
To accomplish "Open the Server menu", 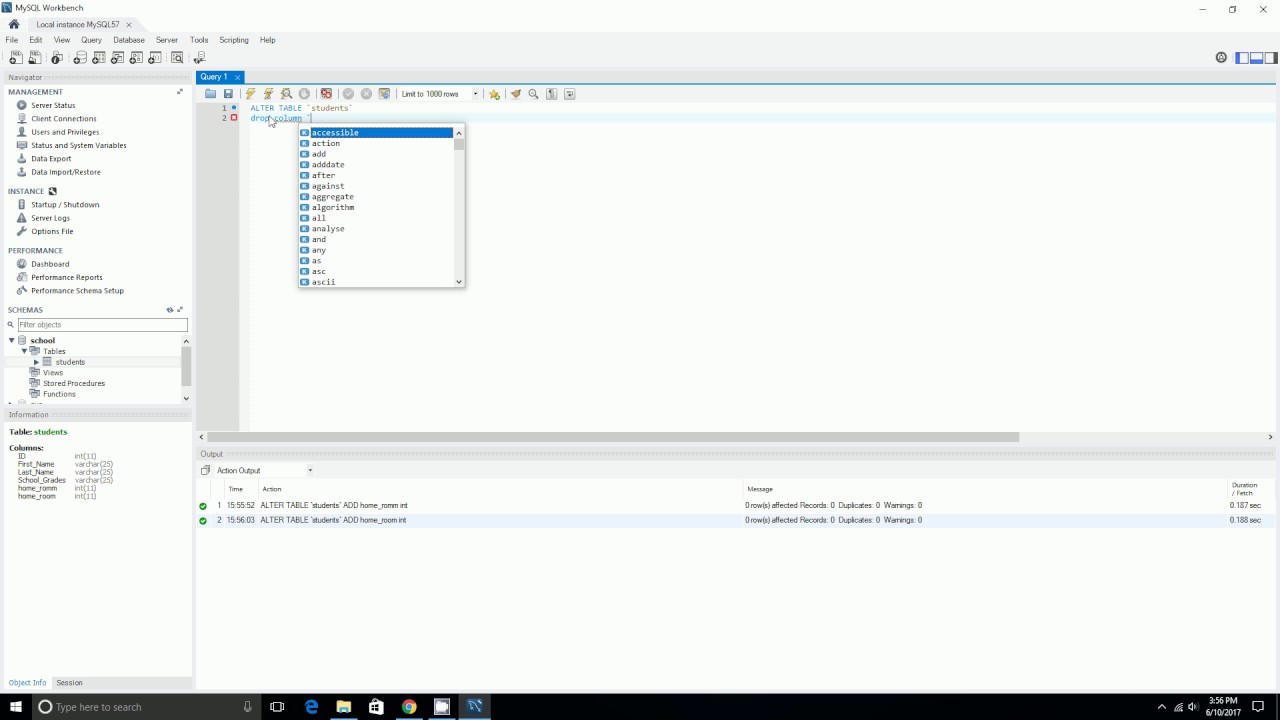I will pyautogui.click(x=167, y=40).
